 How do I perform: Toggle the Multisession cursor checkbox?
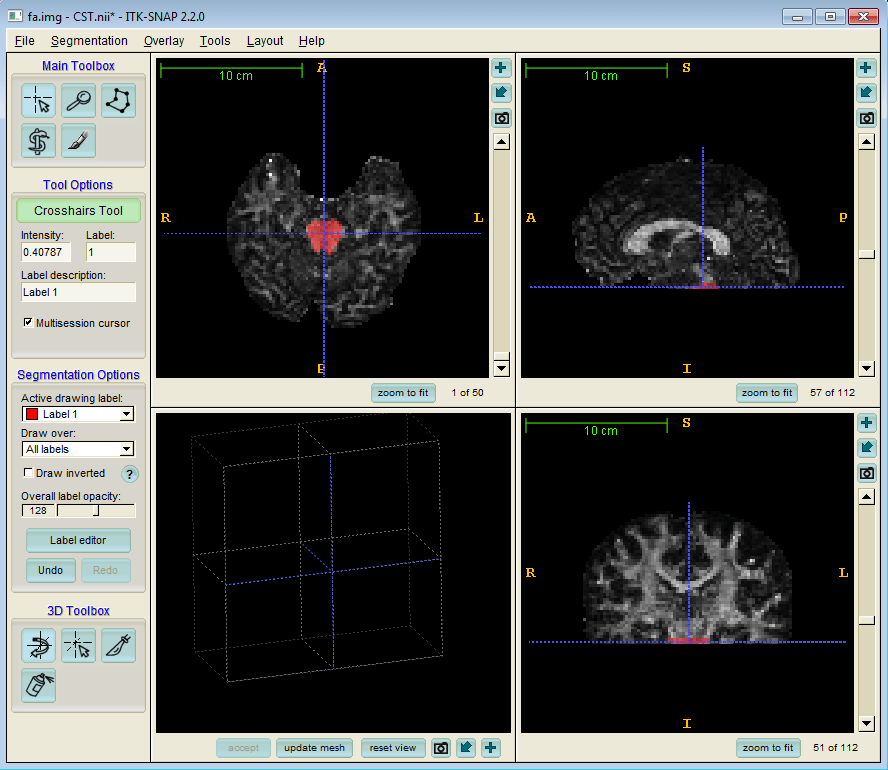(x=28, y=322)
